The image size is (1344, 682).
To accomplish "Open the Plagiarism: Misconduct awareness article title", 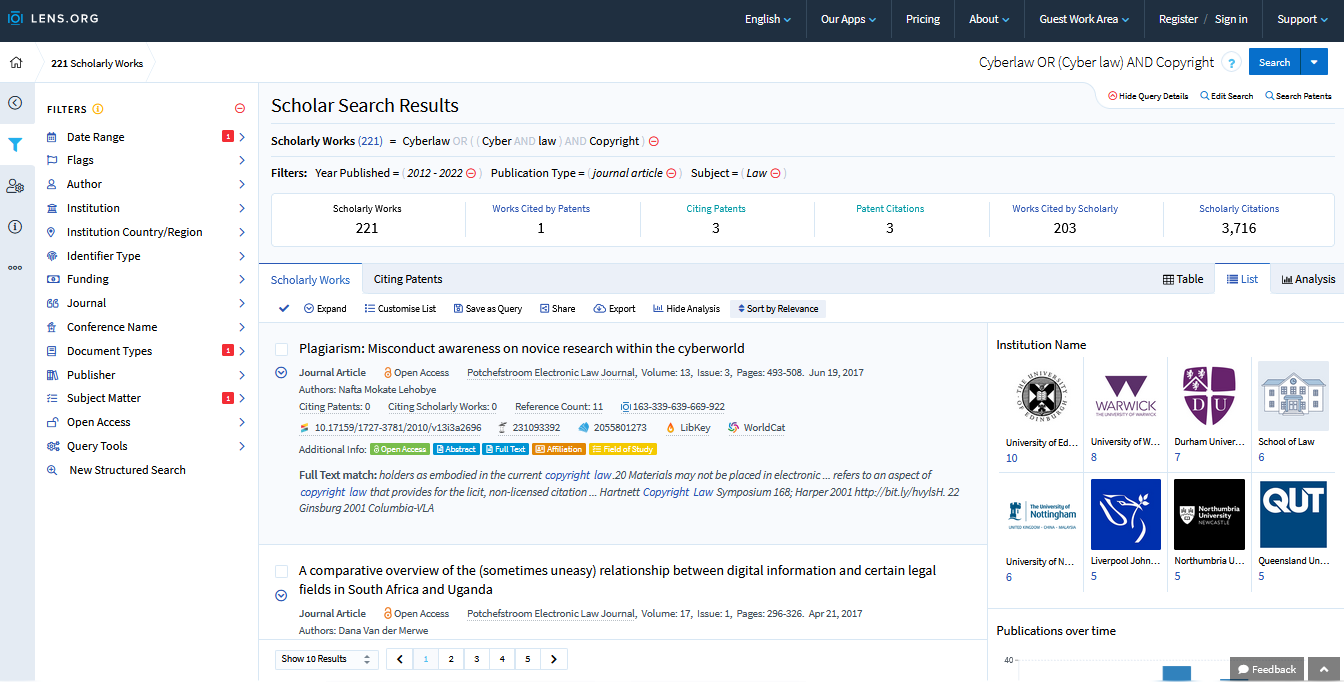I will click(522, 349).
